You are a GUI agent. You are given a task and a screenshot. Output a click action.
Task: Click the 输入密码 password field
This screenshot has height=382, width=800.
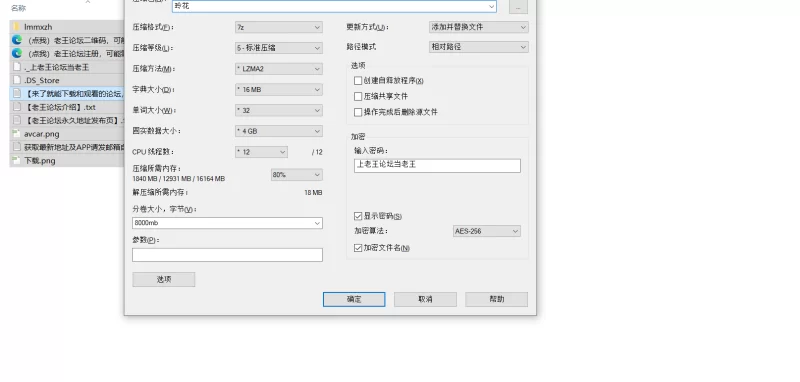pyautogui.click(x=437, y=166)
